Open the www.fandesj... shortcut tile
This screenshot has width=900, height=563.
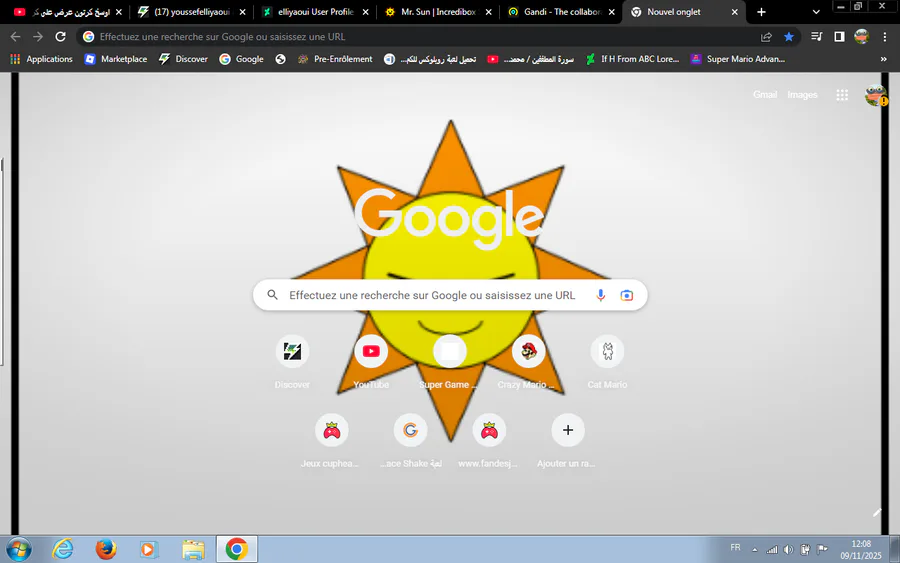click(489, 441)
